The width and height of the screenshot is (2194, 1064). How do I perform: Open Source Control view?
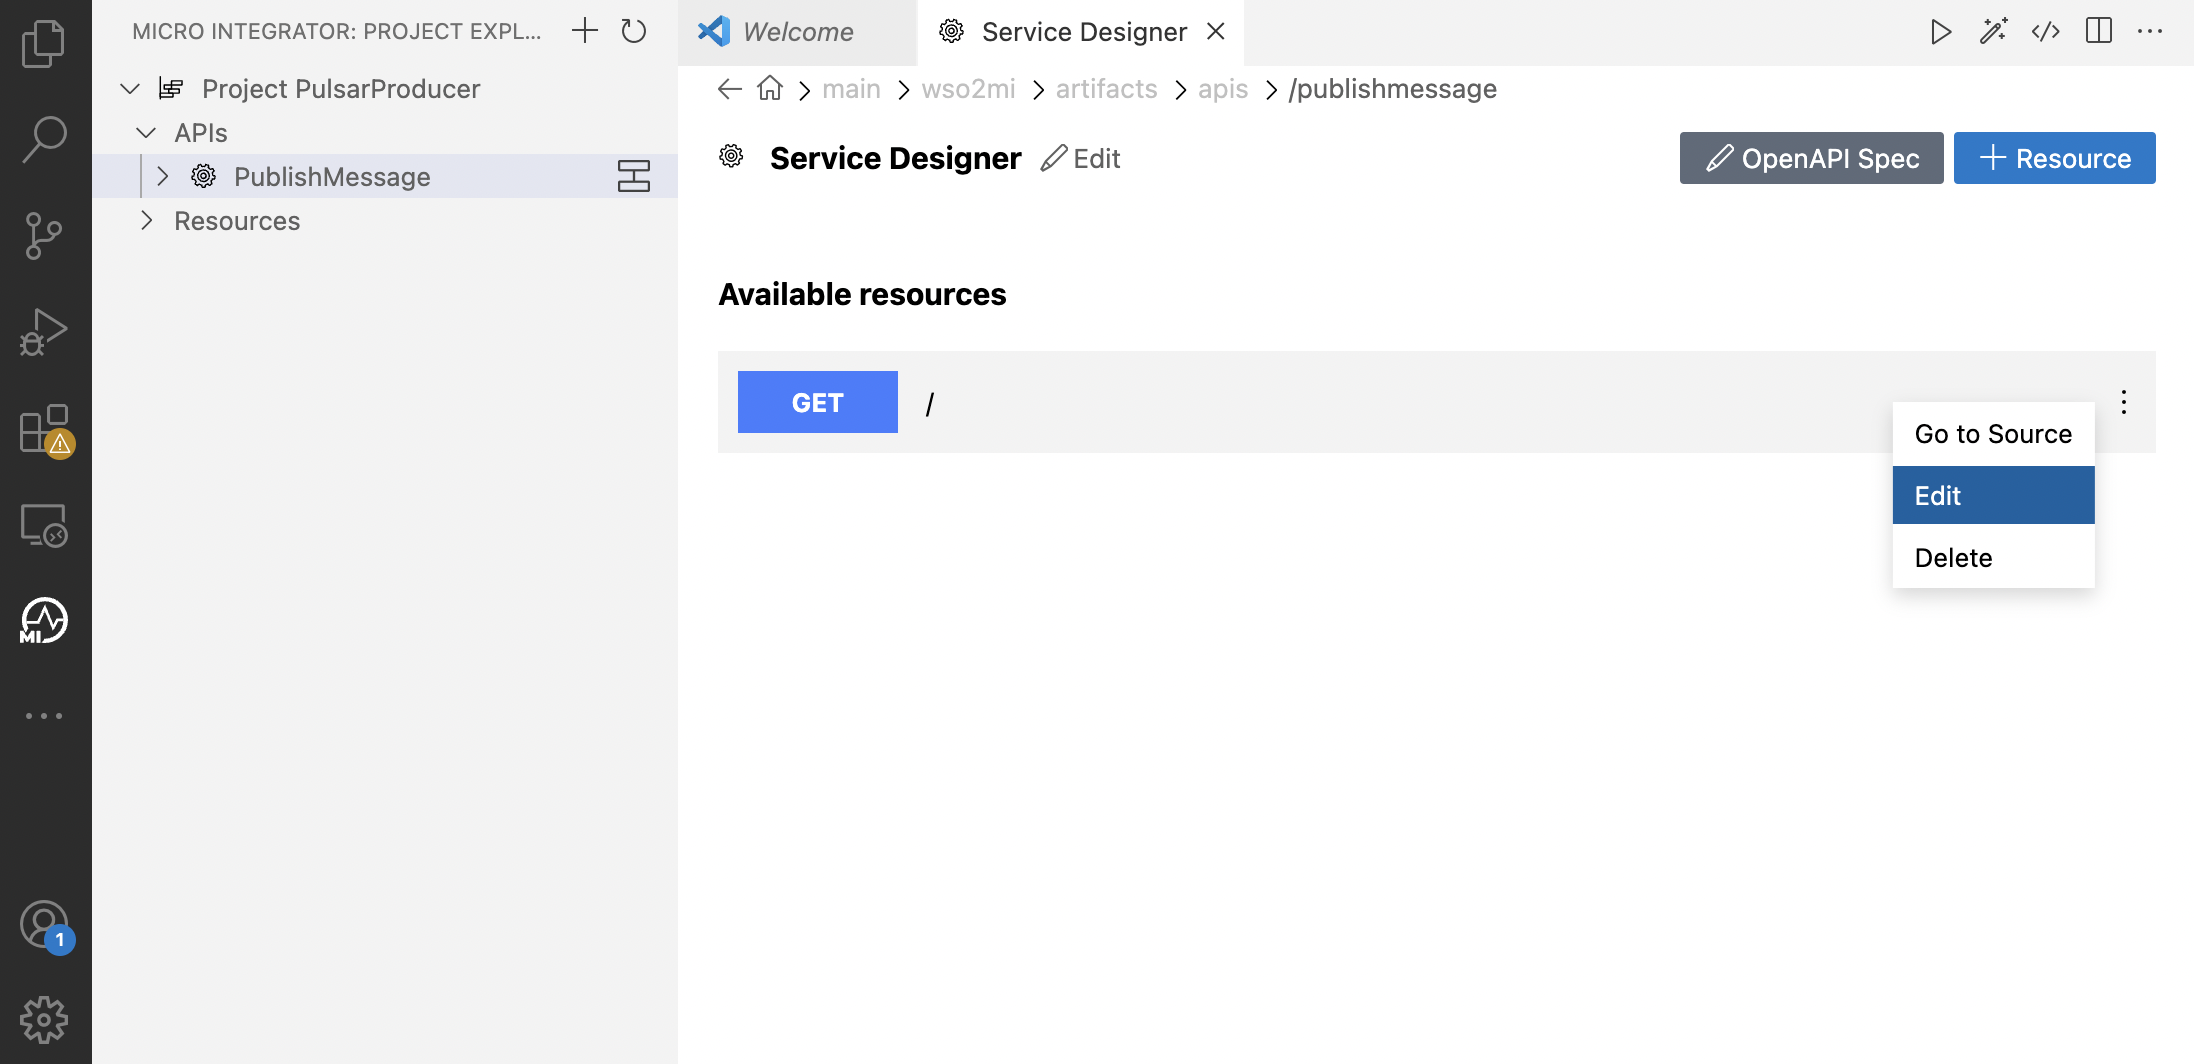[44, 235]
